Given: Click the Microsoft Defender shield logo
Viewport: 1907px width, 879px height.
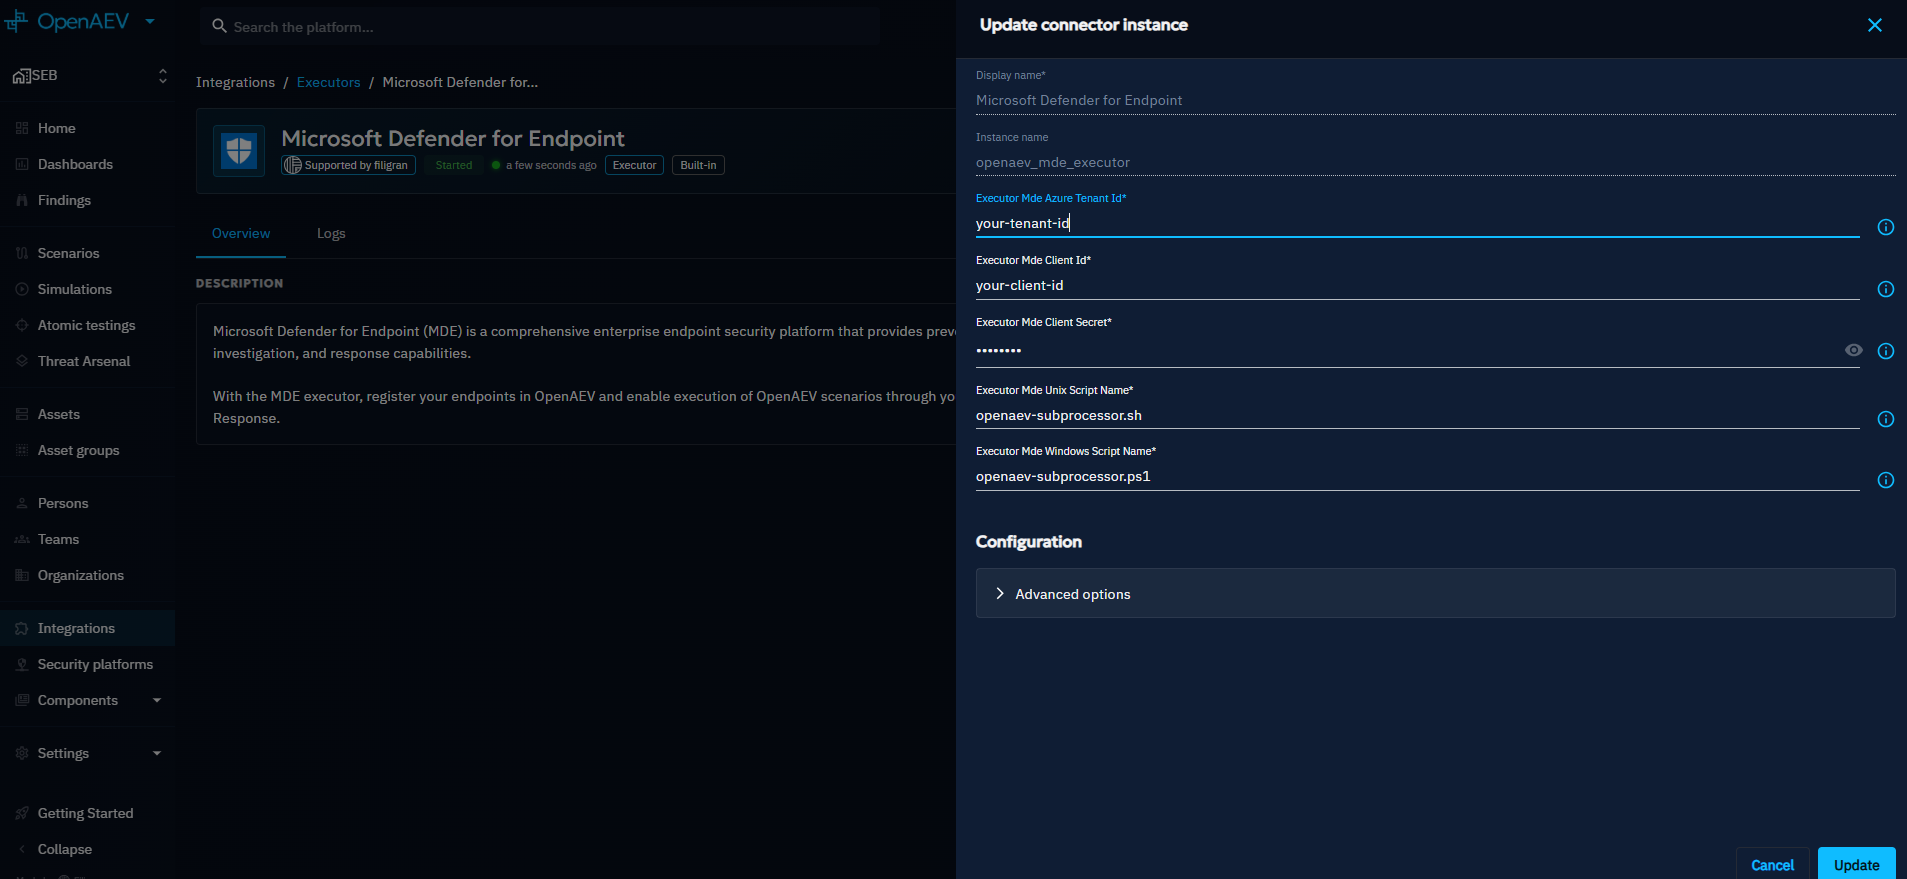Looking at the screenshot, I should coord(239,151).
